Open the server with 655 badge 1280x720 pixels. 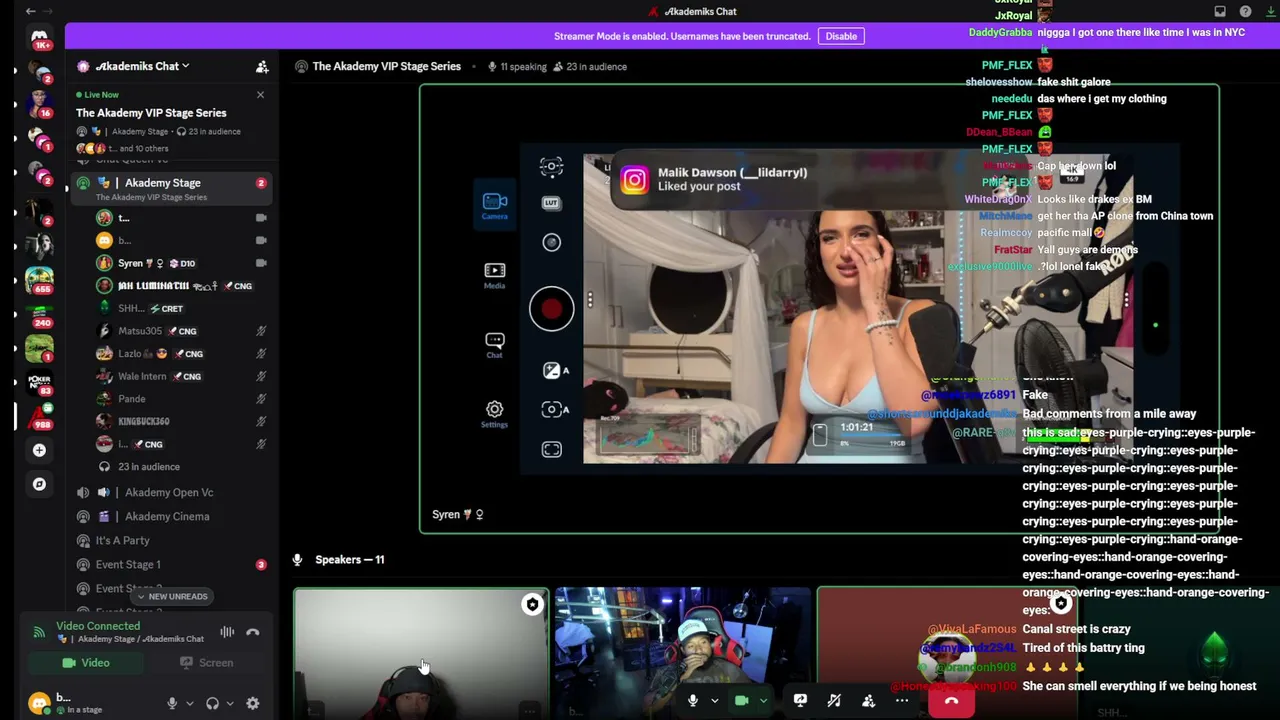(39, 279)
